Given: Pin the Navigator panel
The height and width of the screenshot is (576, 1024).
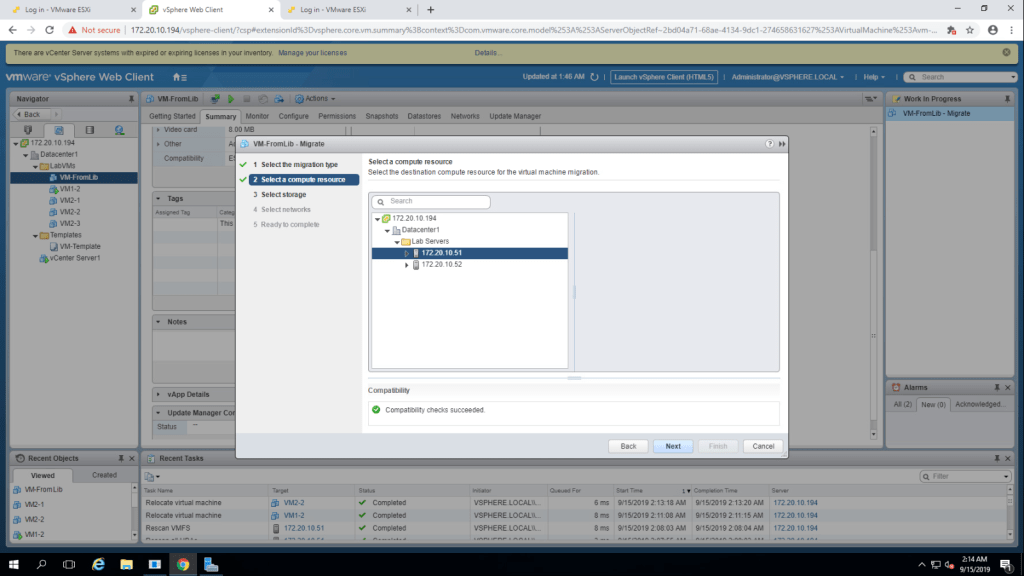Looking at the screenshot, I should (x=131, y=99).
